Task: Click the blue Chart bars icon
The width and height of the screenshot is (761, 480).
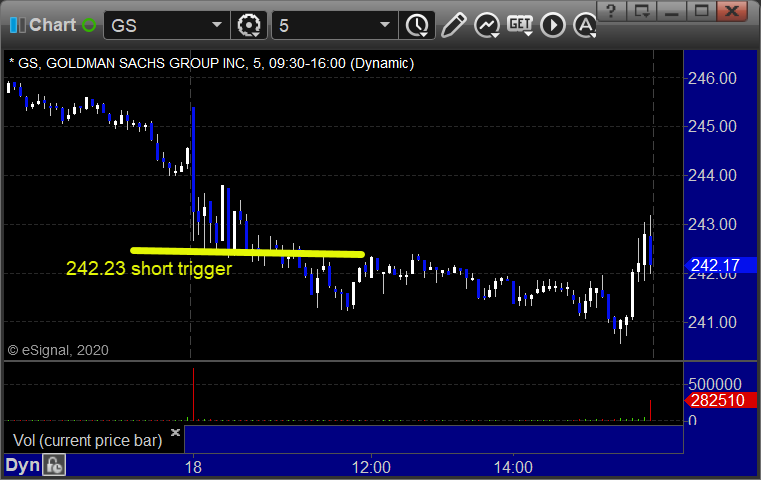Action: pos(18,25)
